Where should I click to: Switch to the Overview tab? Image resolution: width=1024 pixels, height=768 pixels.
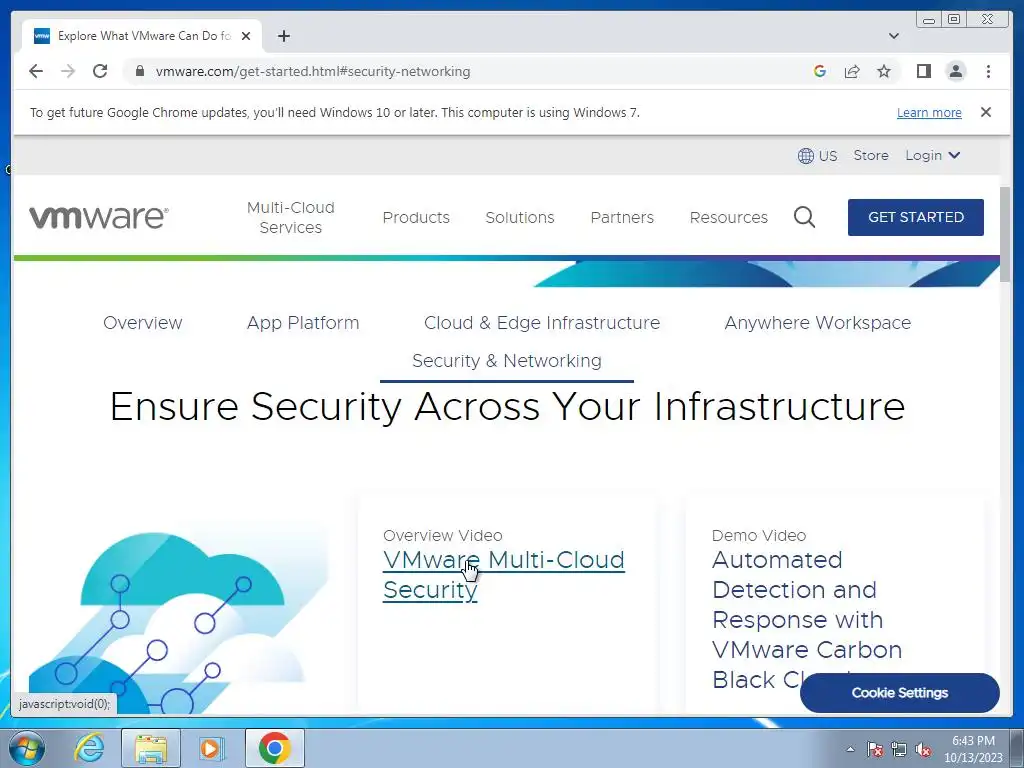pyautogui.click(x=142, y=323)
